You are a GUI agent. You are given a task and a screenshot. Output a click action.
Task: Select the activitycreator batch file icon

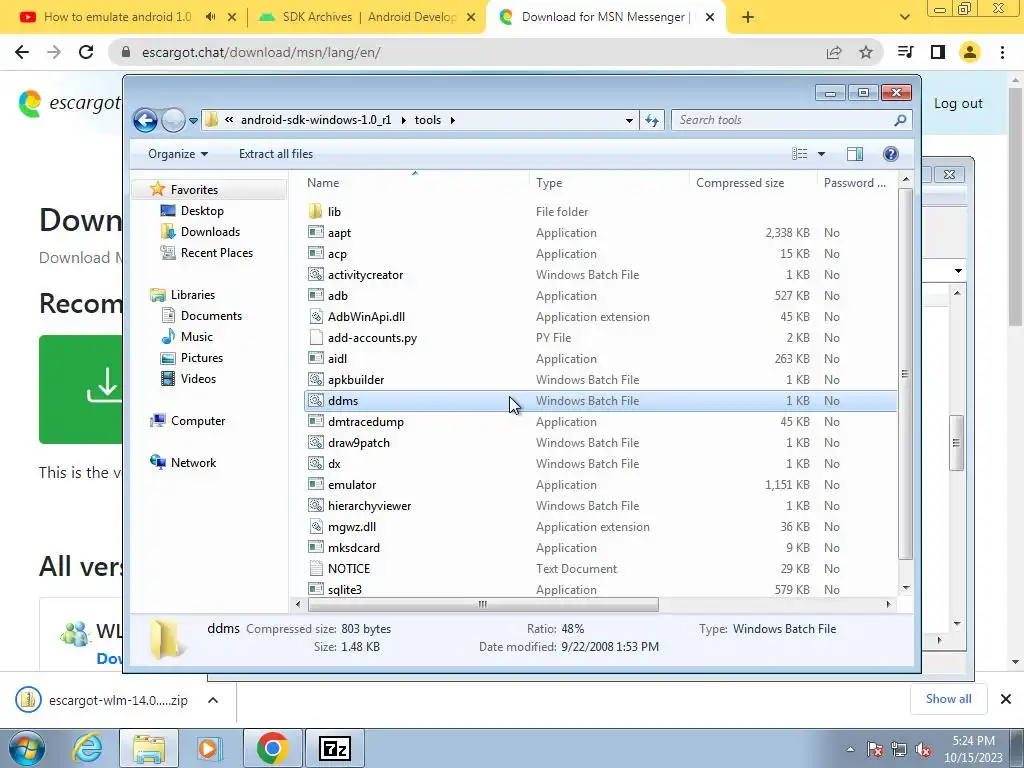point(315,275)
